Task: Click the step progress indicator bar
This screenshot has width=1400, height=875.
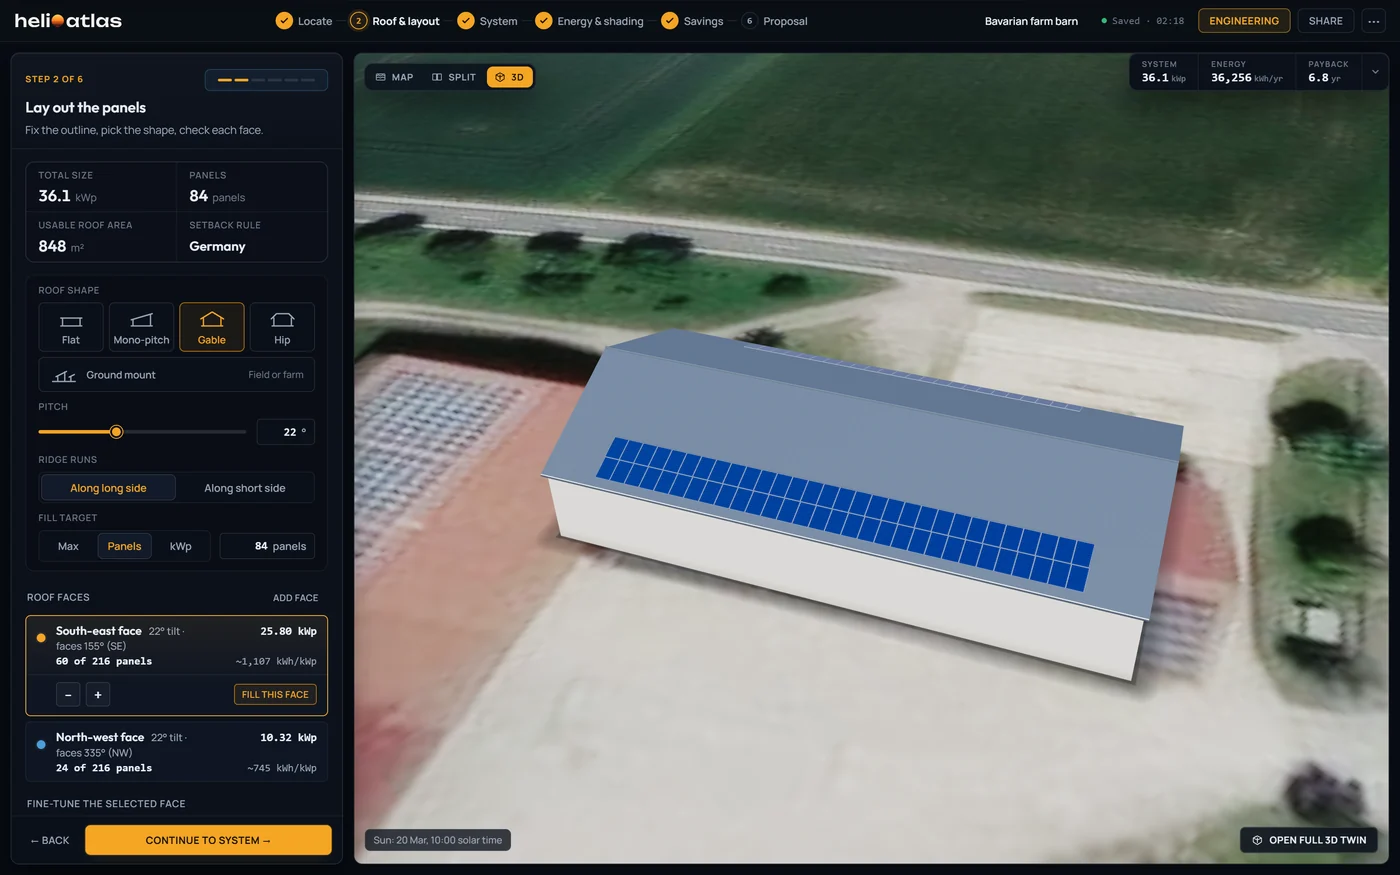Action: [x=266, y=80]
